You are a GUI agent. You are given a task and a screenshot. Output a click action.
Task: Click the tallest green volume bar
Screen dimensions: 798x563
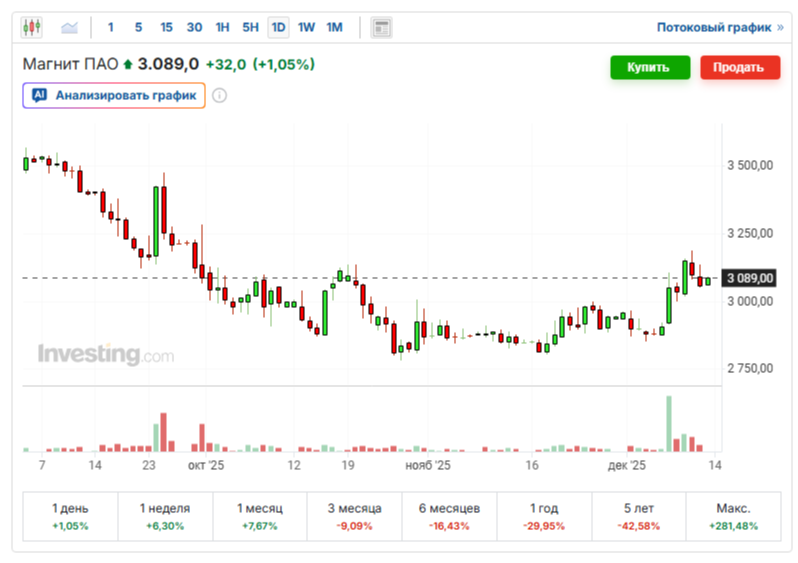click(669, 424)
